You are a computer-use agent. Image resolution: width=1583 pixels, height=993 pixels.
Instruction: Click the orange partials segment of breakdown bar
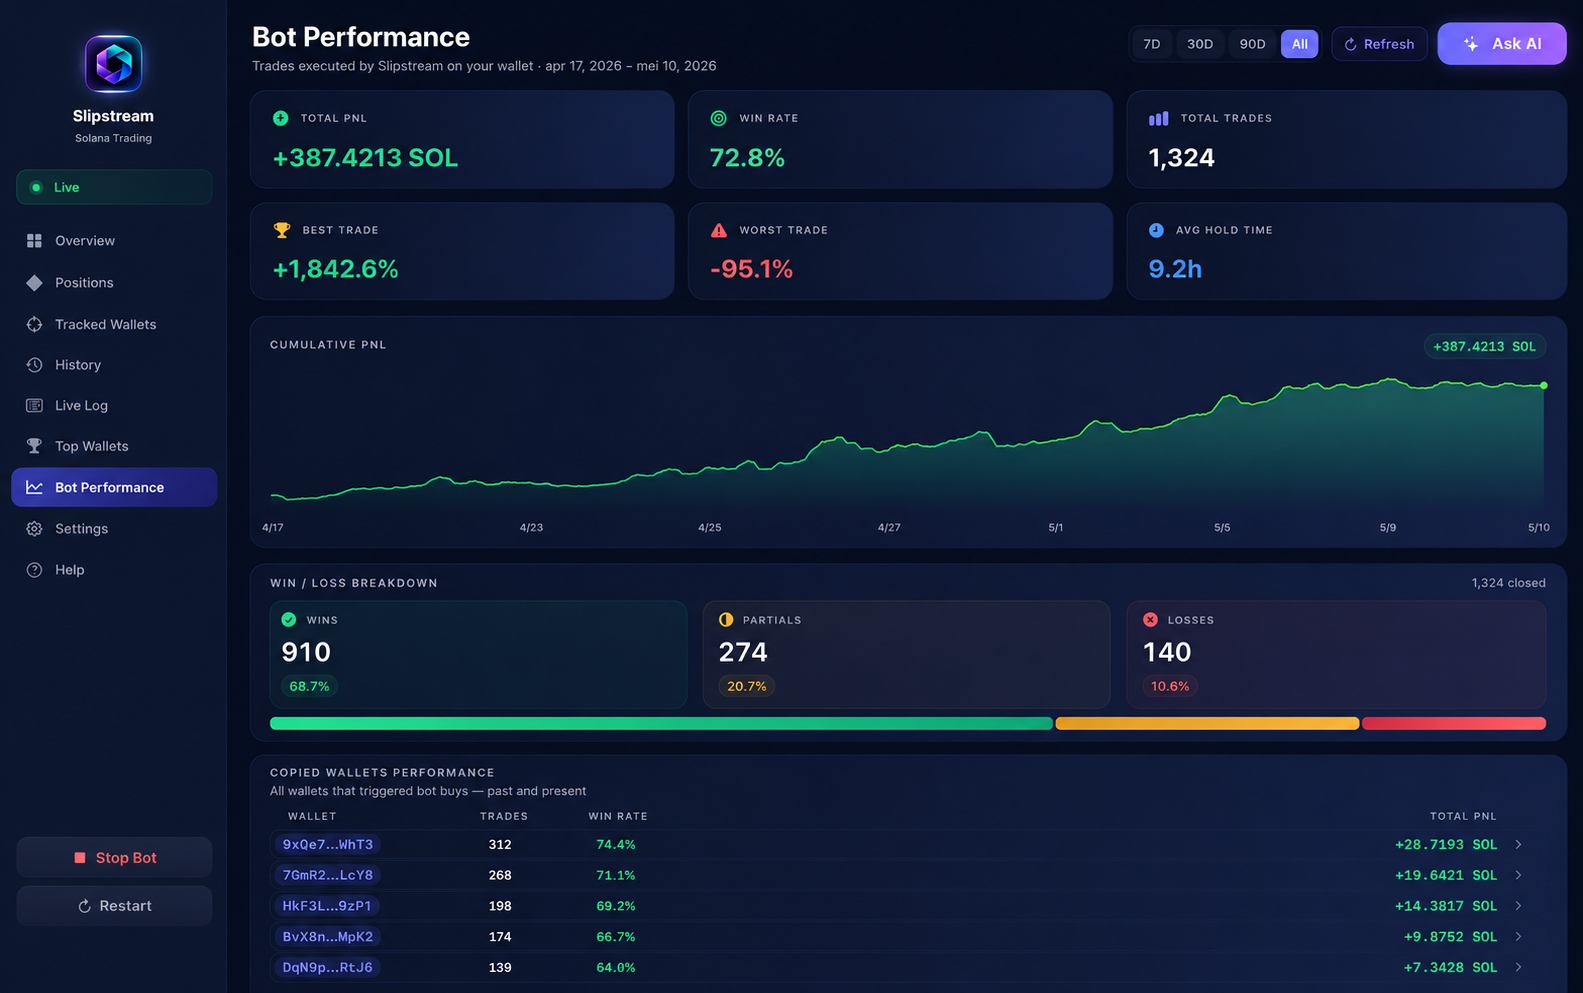point(1207,723)
